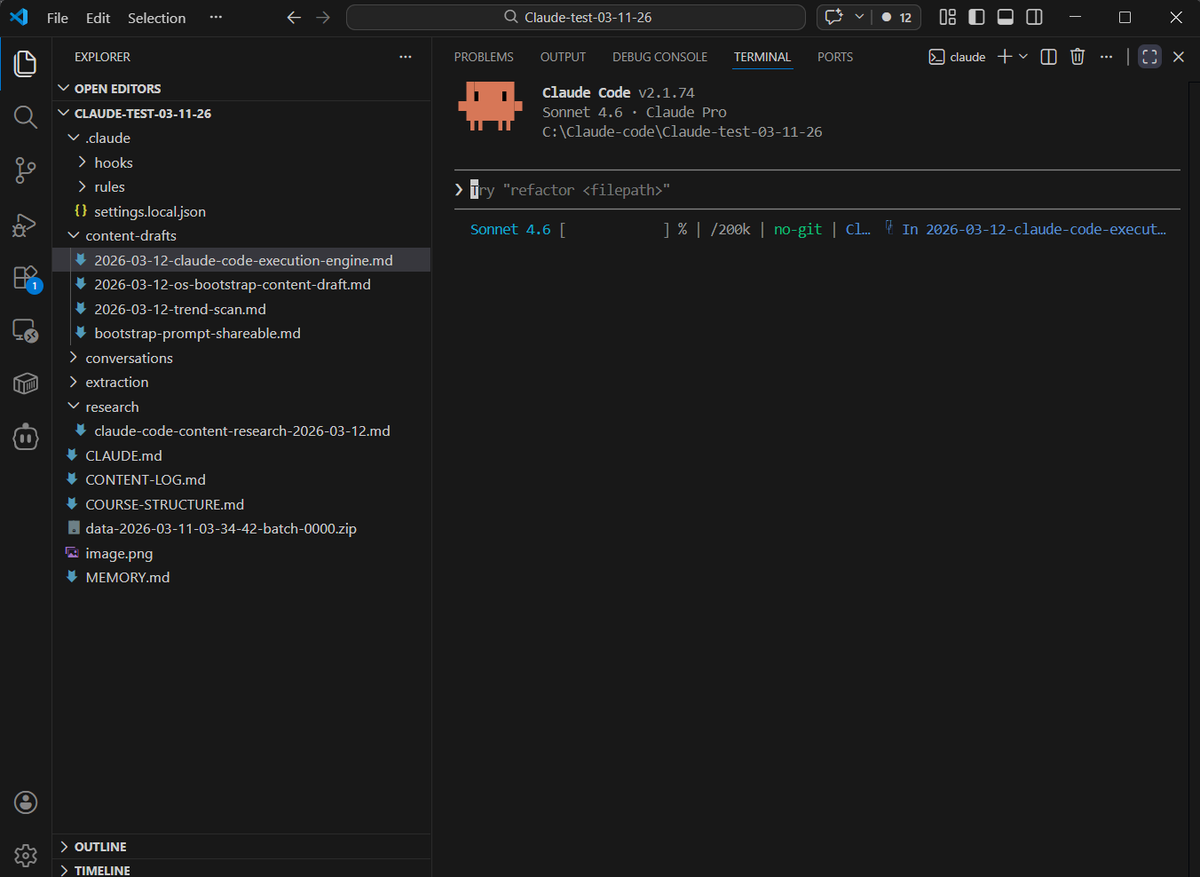Split the terminal

[x=1048, y=57]
